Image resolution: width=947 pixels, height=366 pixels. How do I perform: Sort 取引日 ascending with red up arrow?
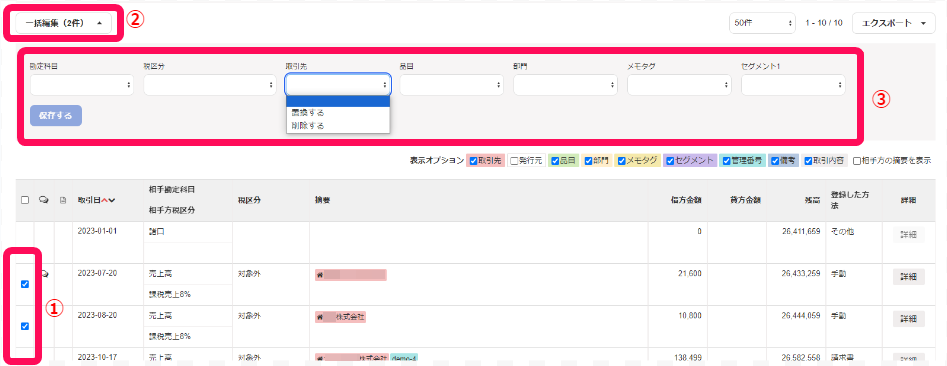[x=104, y=200]
